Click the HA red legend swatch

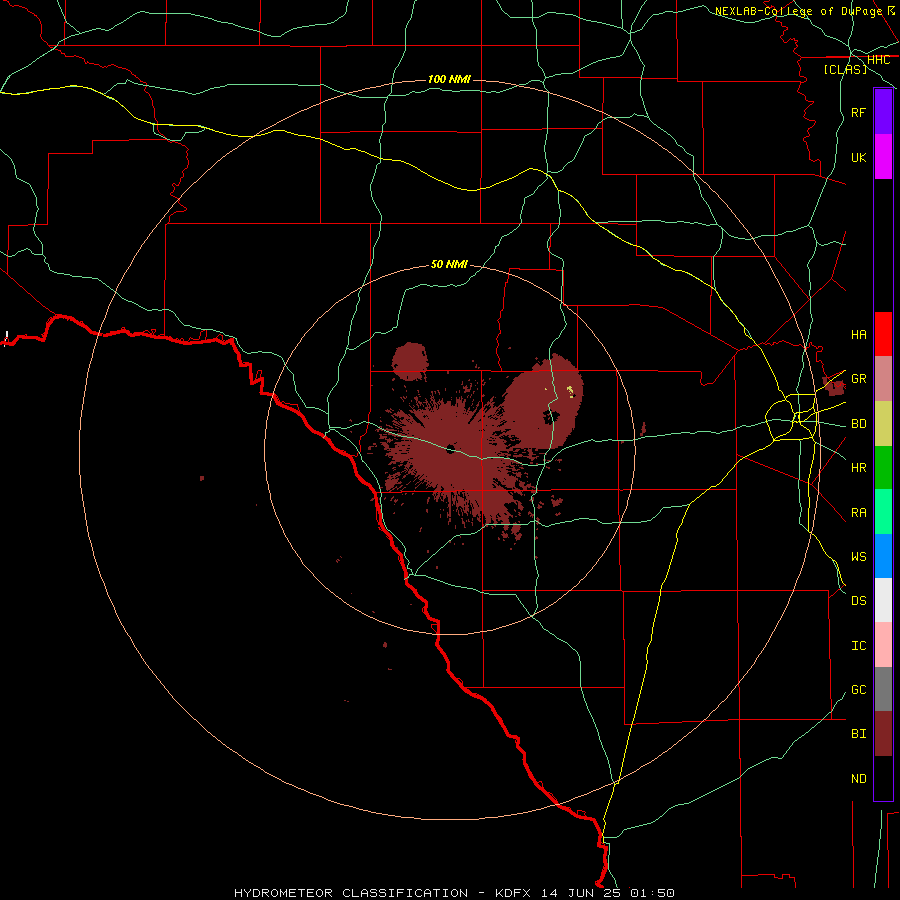point(883,334)
